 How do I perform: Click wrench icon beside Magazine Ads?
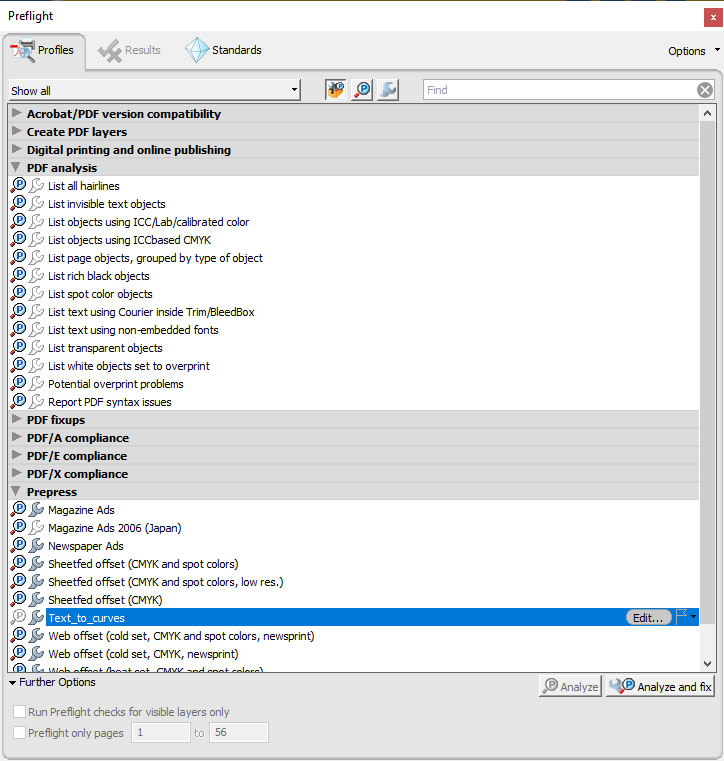tap(36, 510)
